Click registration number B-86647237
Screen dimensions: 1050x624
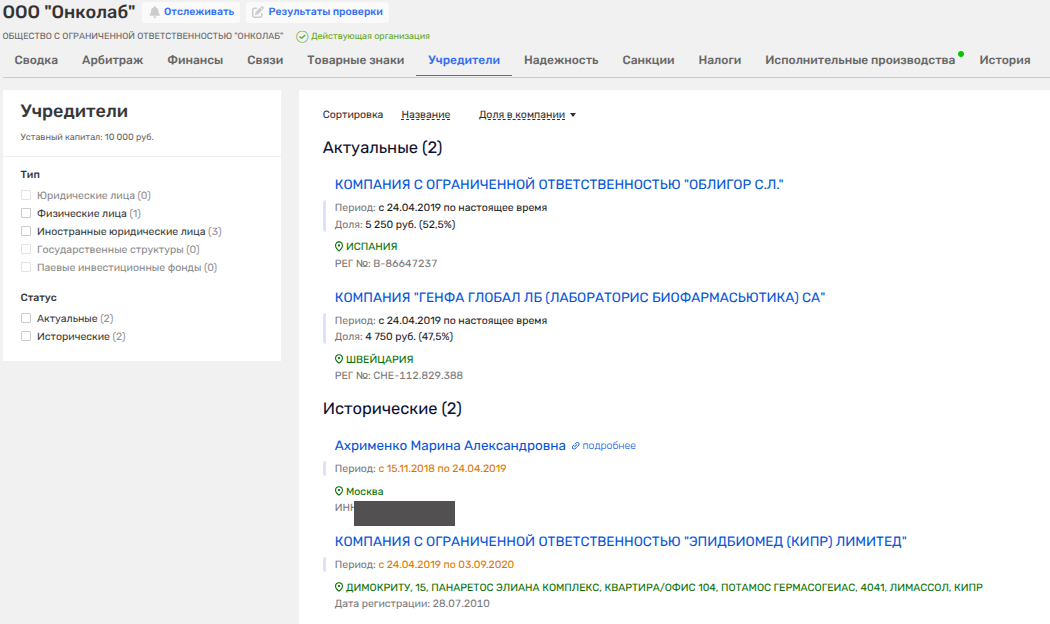coord(405,263)
